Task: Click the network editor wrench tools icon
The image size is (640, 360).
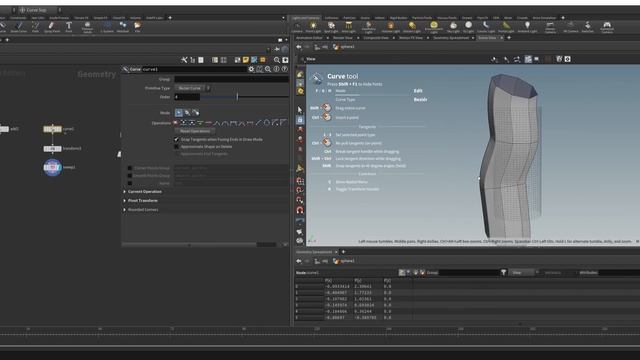Action: 184,60
